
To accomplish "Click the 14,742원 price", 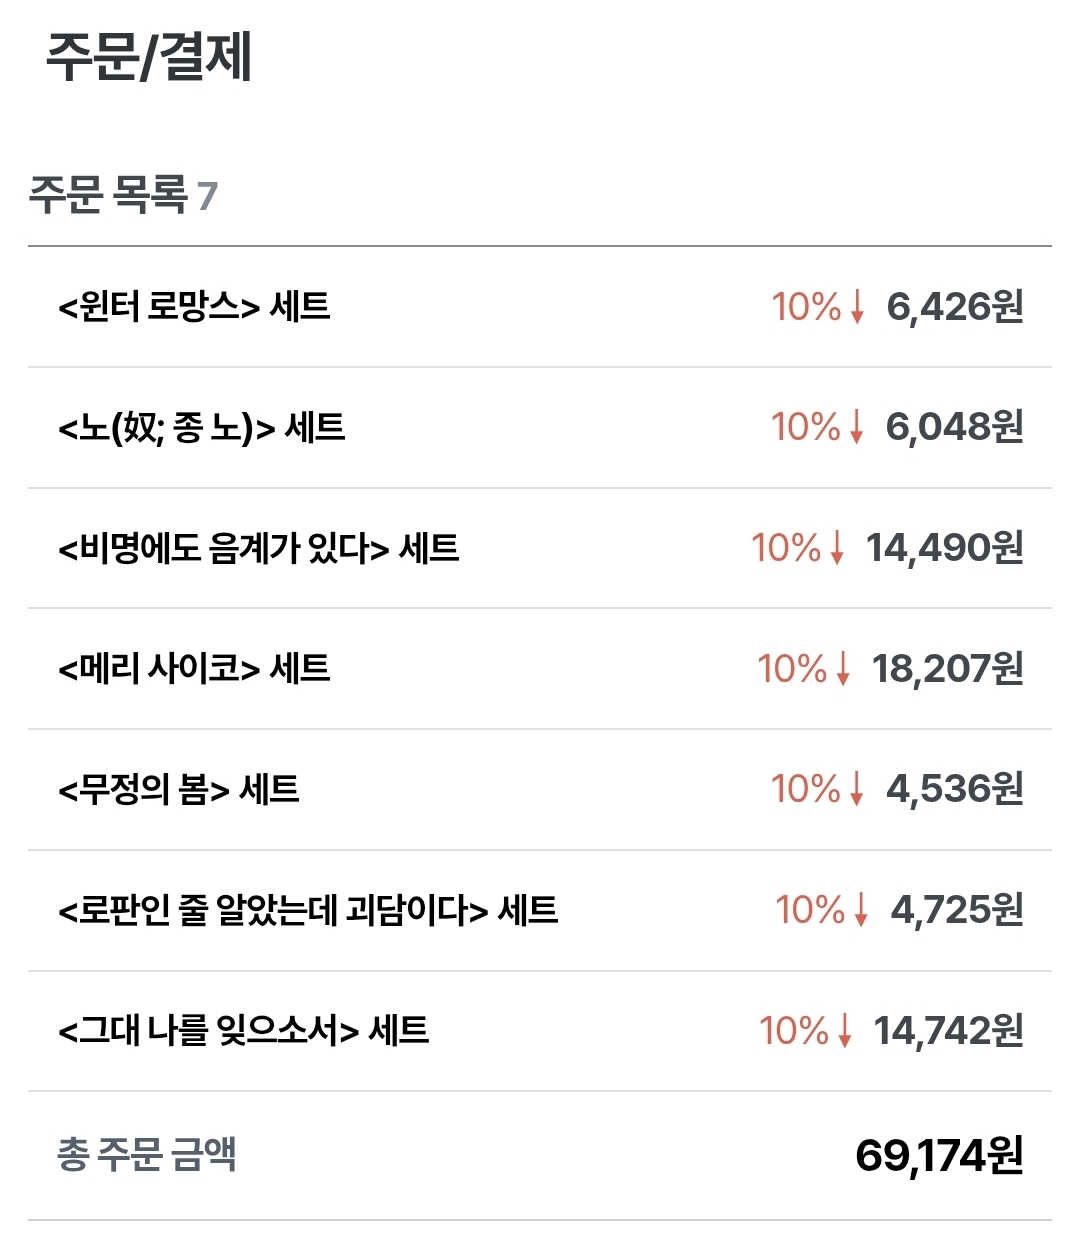I will (949, 1031).
